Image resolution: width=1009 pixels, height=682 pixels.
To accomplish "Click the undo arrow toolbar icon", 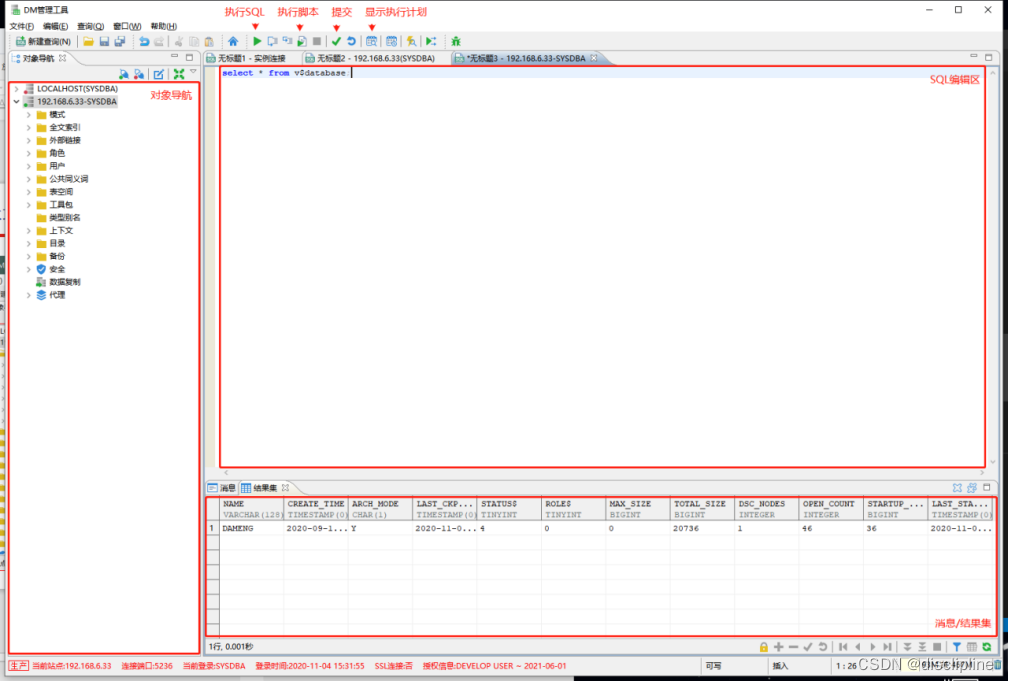I will (144, 41).
